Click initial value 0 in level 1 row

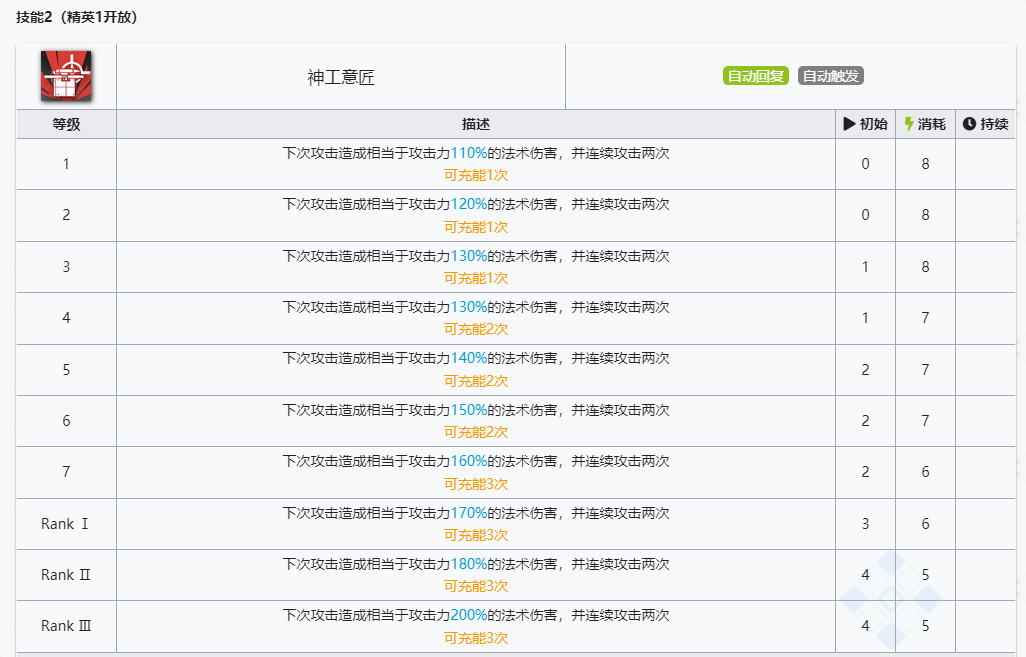865,164
